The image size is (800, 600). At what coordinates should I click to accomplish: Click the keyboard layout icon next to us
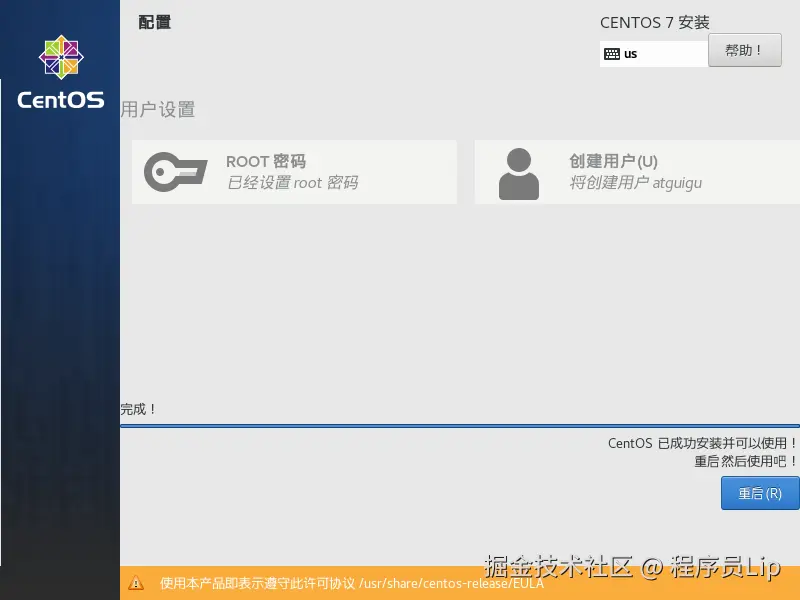coord(611,51)
